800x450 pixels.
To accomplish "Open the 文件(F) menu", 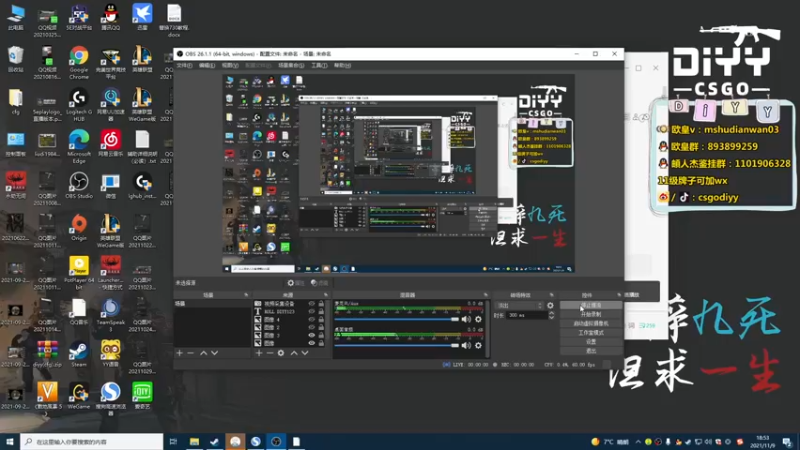I will (x=184, y=65).
